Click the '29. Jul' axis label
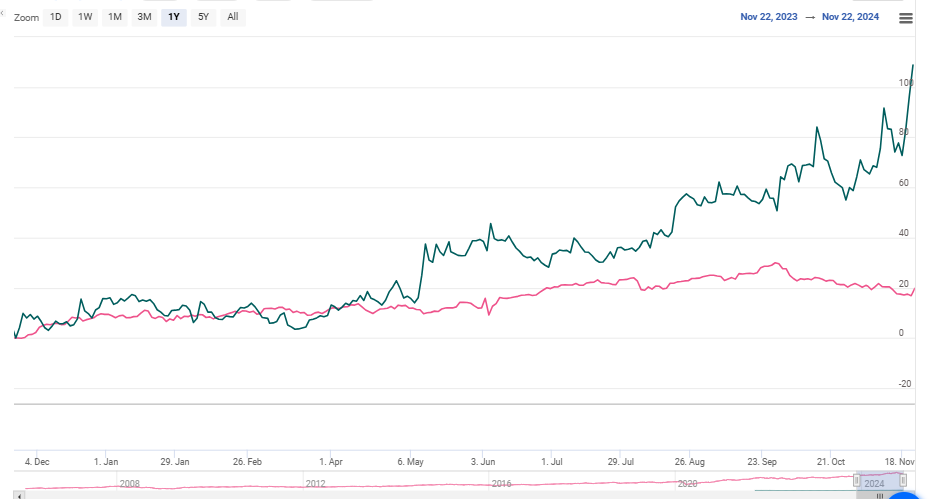Image resolution: width=931 pixels, height=499 pixels. [x=620, y=462]
